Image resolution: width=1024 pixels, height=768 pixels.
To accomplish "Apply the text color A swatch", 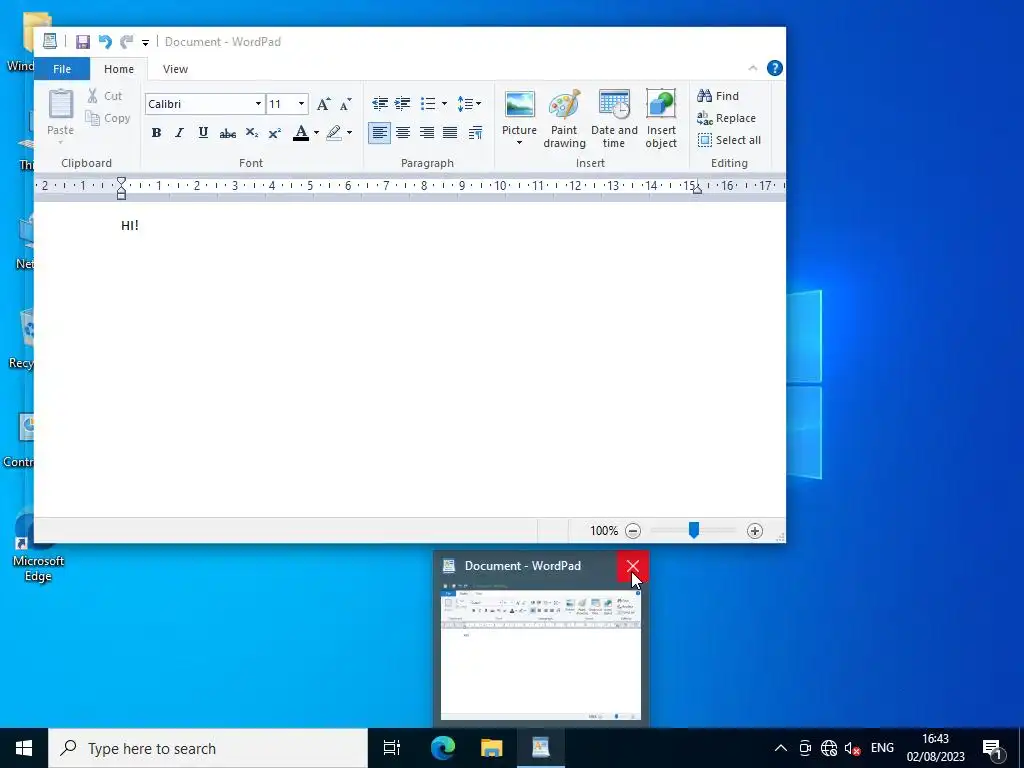I will coord(300,133).
